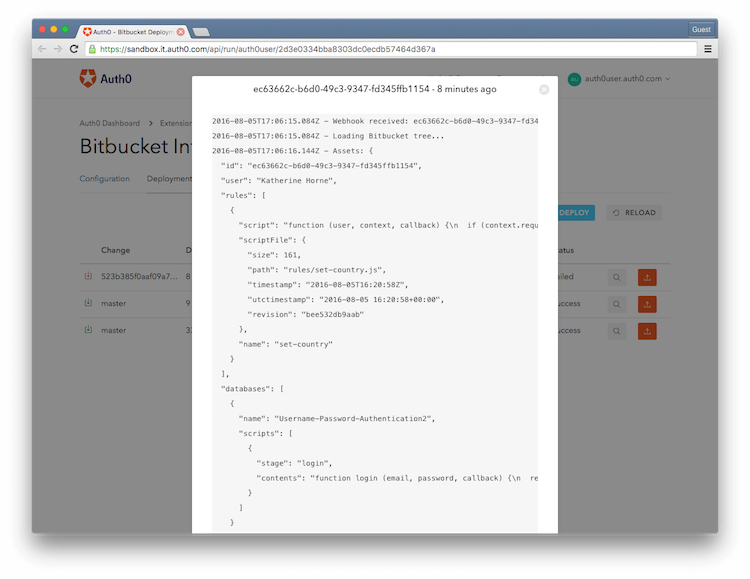Click the "user": "Katherine Horne" line

pos(278,180)
